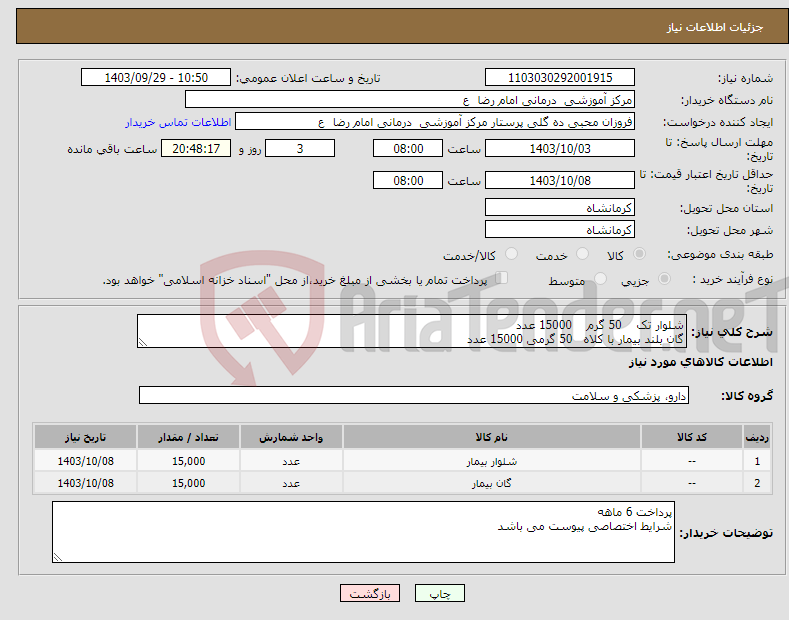Click the row number 2 cell
Viewport: 789px width, 620px height.
coord(757,483)
